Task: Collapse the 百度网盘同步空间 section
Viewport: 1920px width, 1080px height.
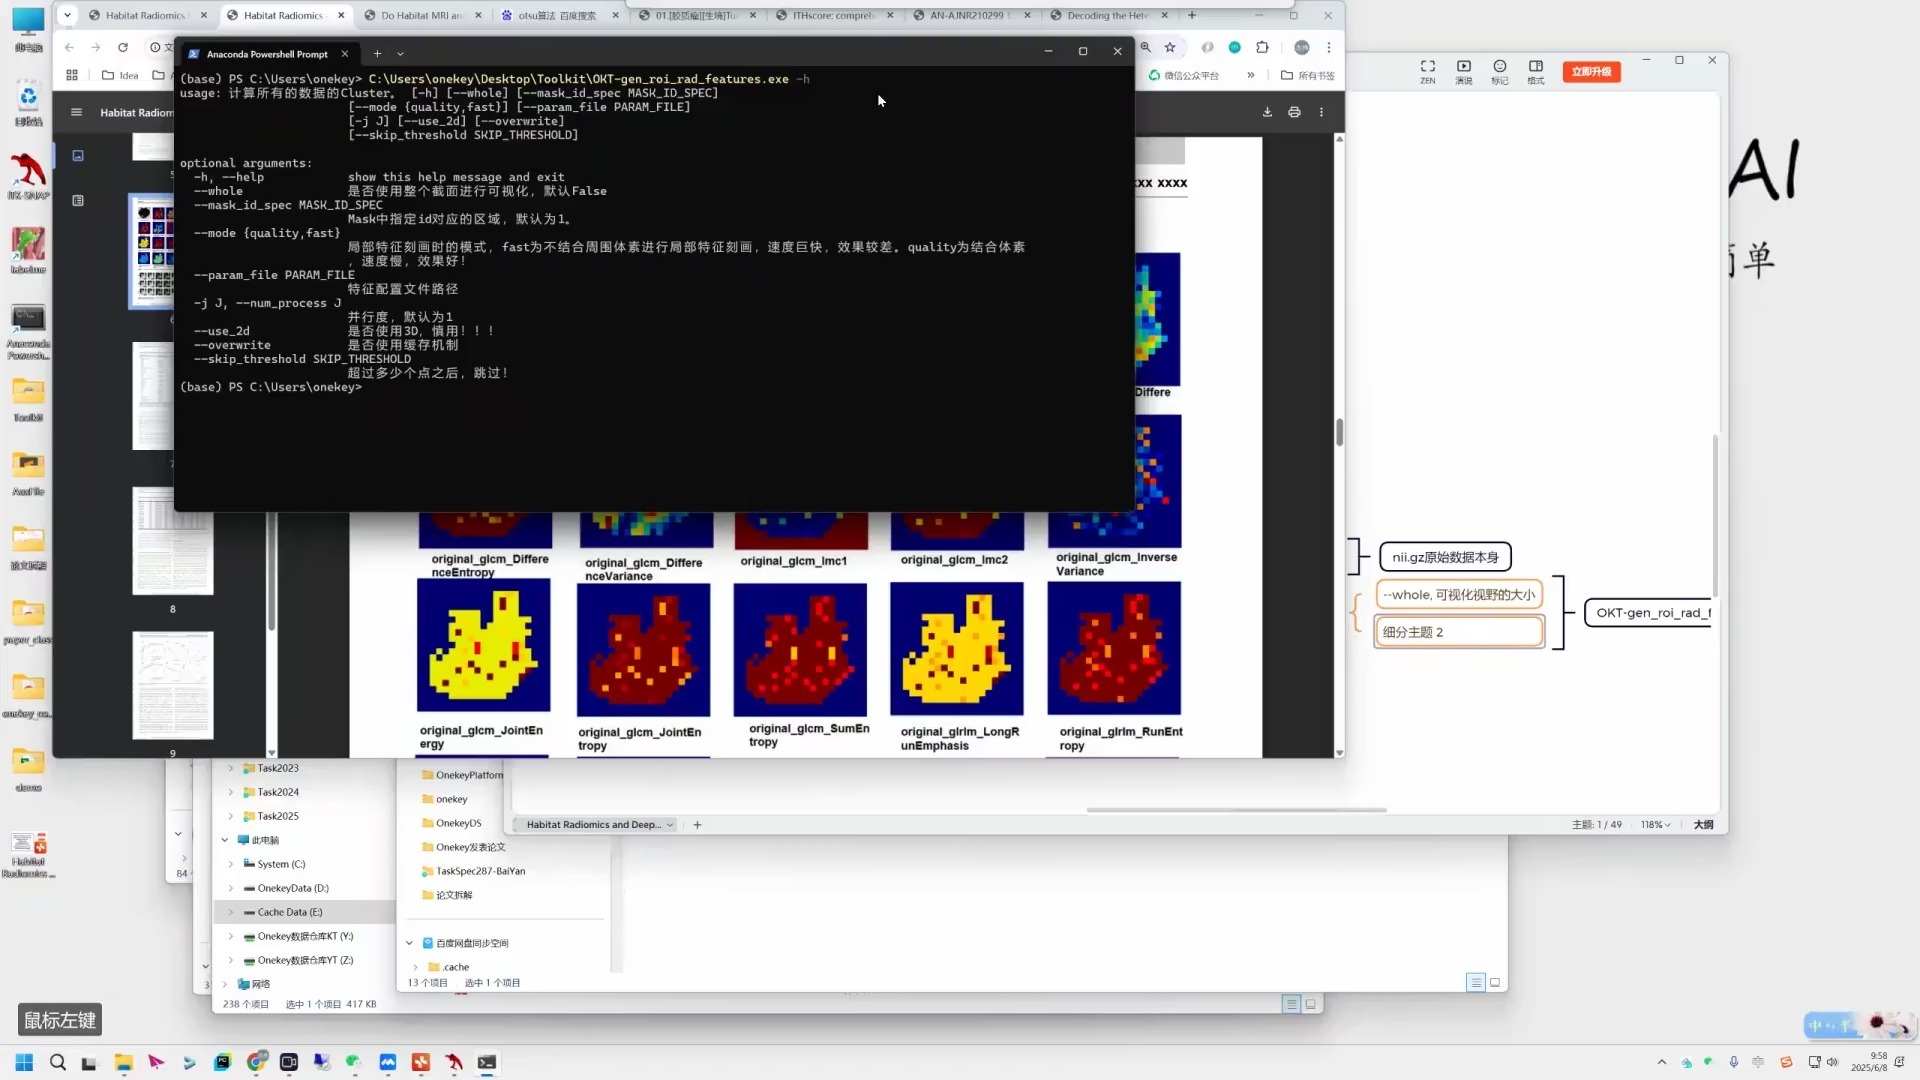Action: (x=409, y=943)
